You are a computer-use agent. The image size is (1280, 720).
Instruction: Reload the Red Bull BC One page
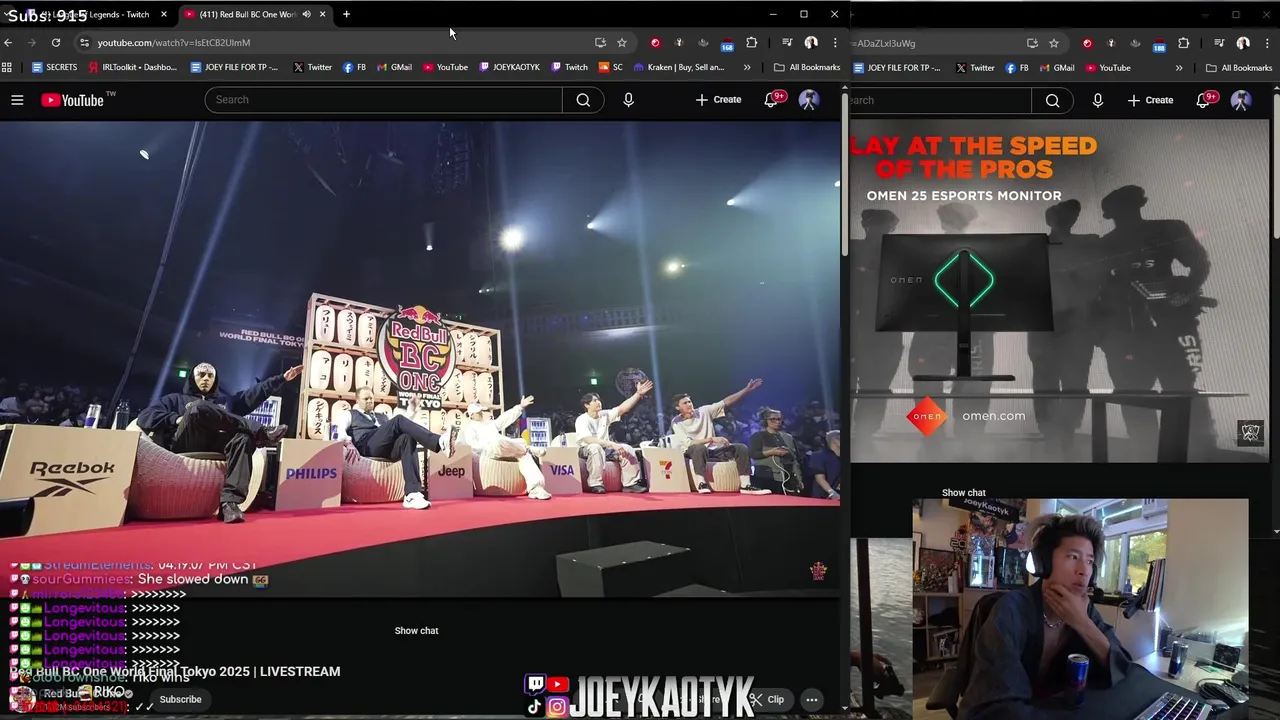[x=56, y=43]
